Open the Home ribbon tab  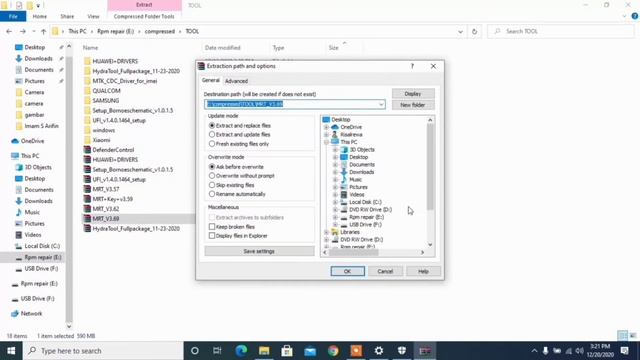(x=40, y=16)
